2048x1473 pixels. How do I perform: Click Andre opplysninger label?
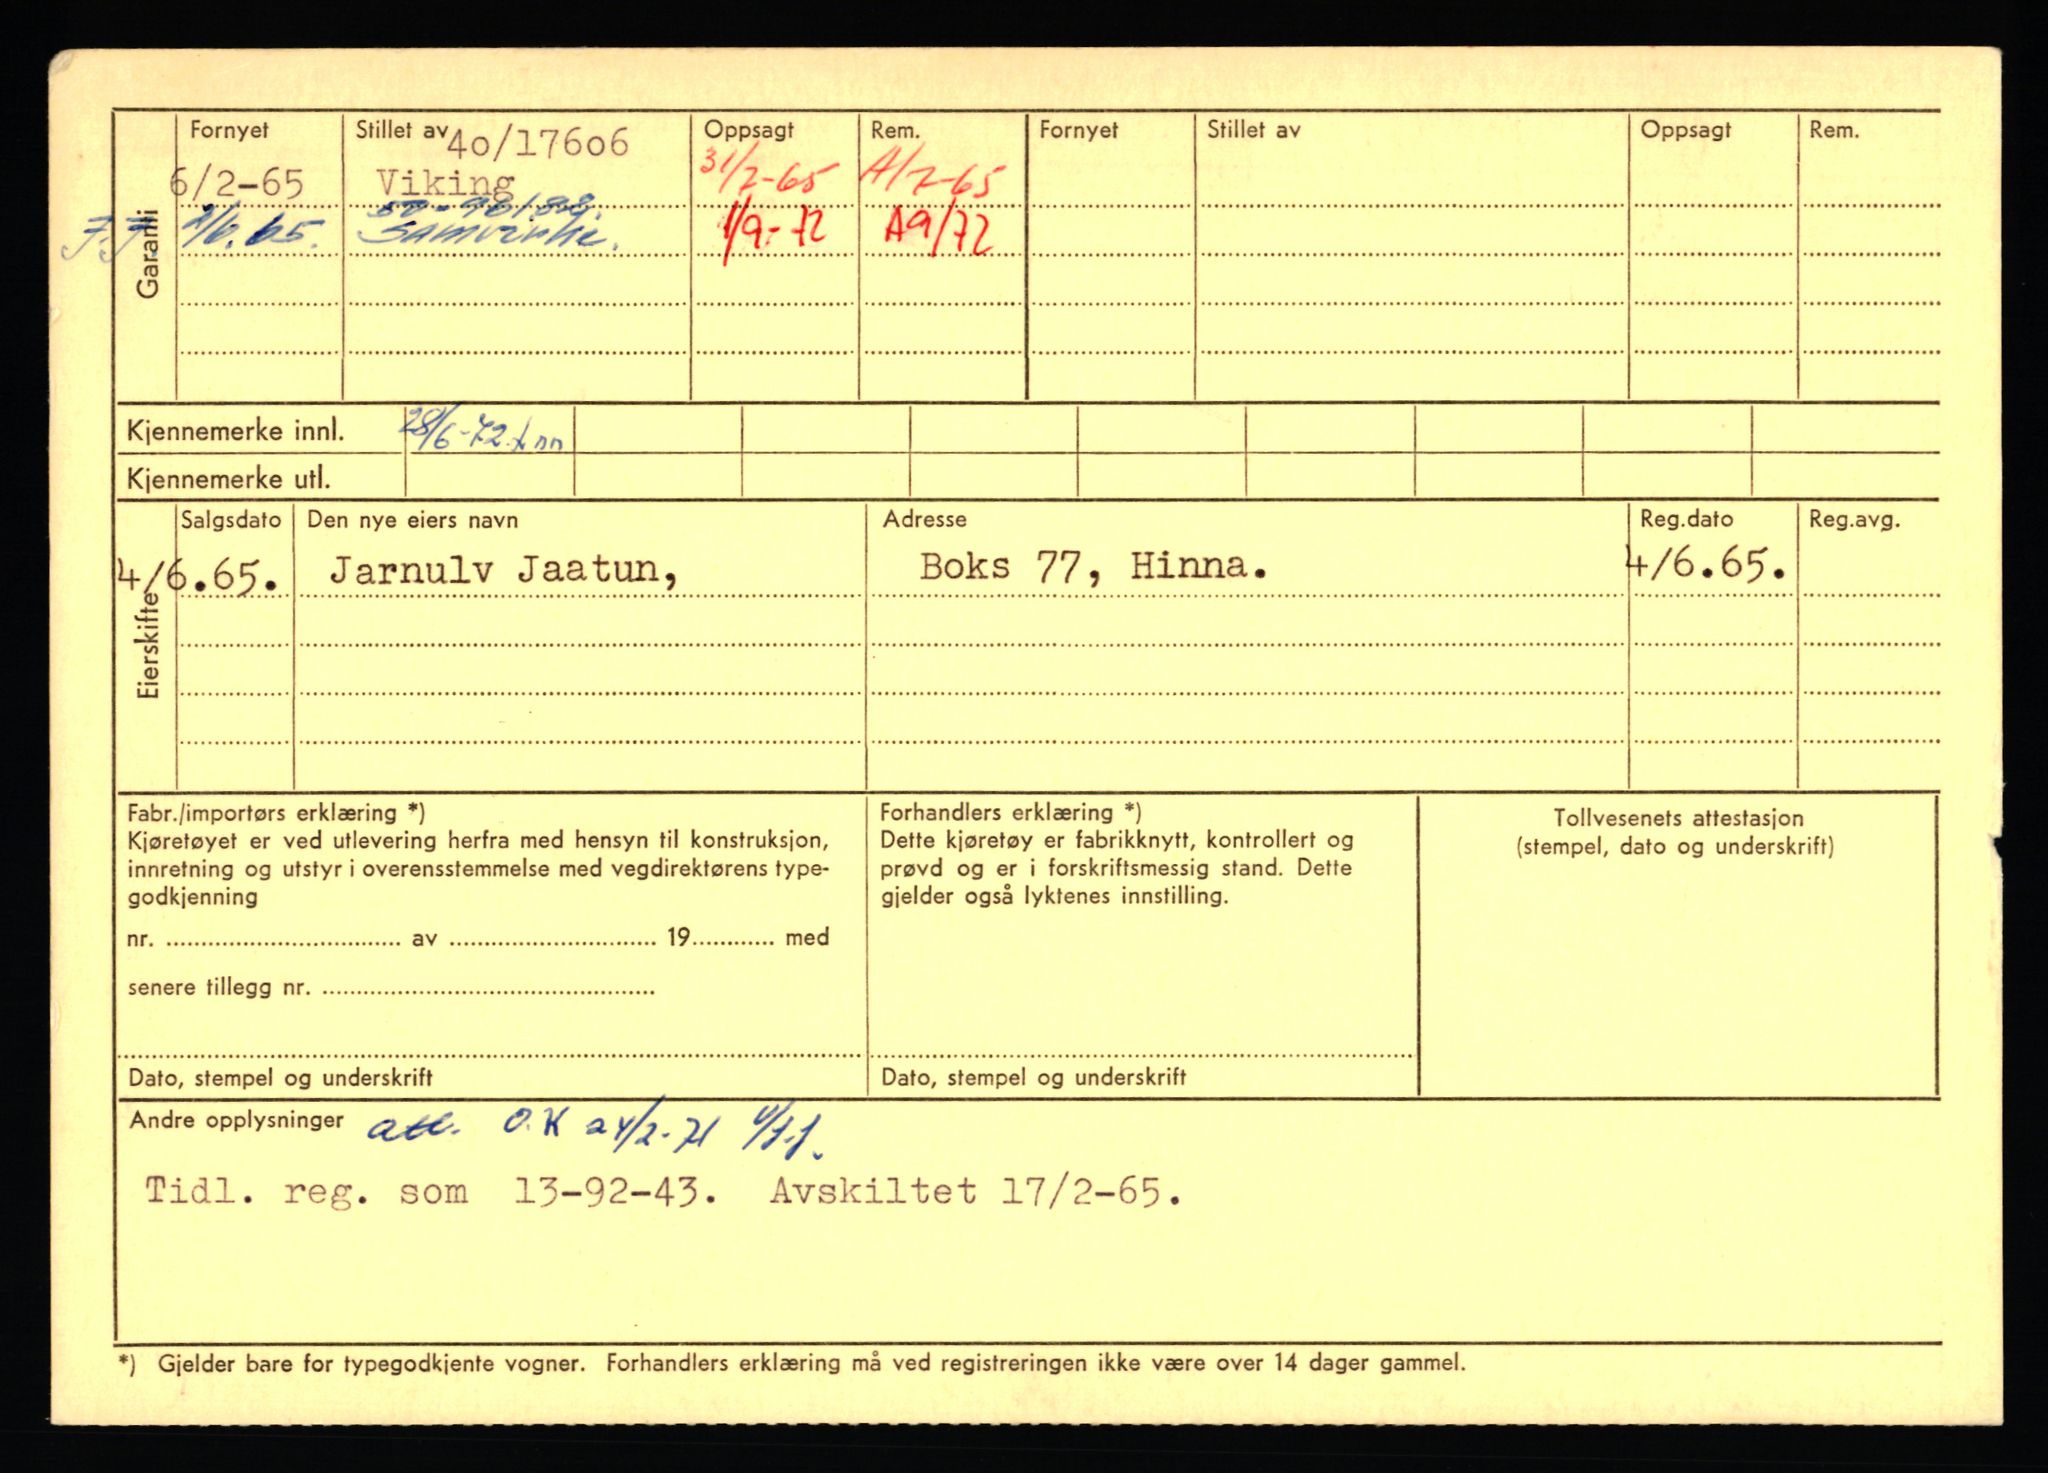(236, 1121)
